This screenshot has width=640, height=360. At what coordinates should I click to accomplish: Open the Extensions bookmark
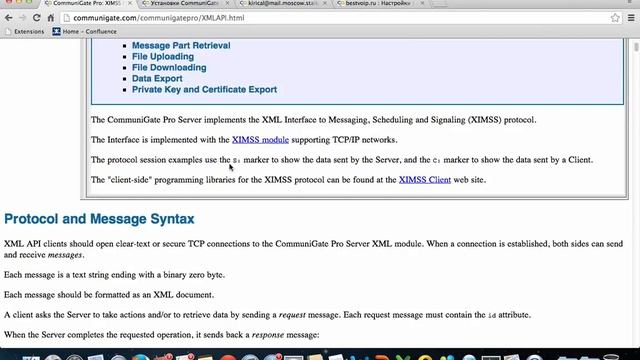pyautogui.click(x=24, y=31)
